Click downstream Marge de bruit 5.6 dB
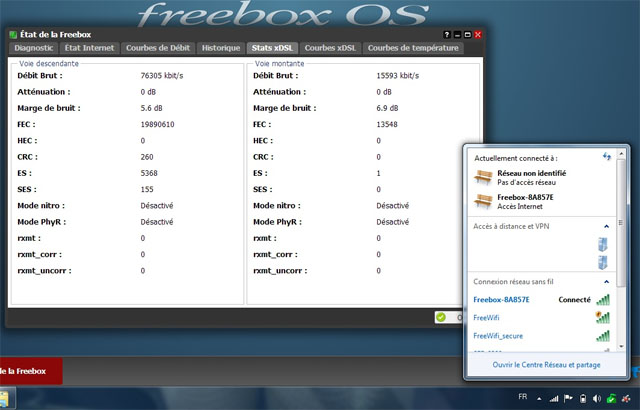The image size is (640, 410). (151, 109)
